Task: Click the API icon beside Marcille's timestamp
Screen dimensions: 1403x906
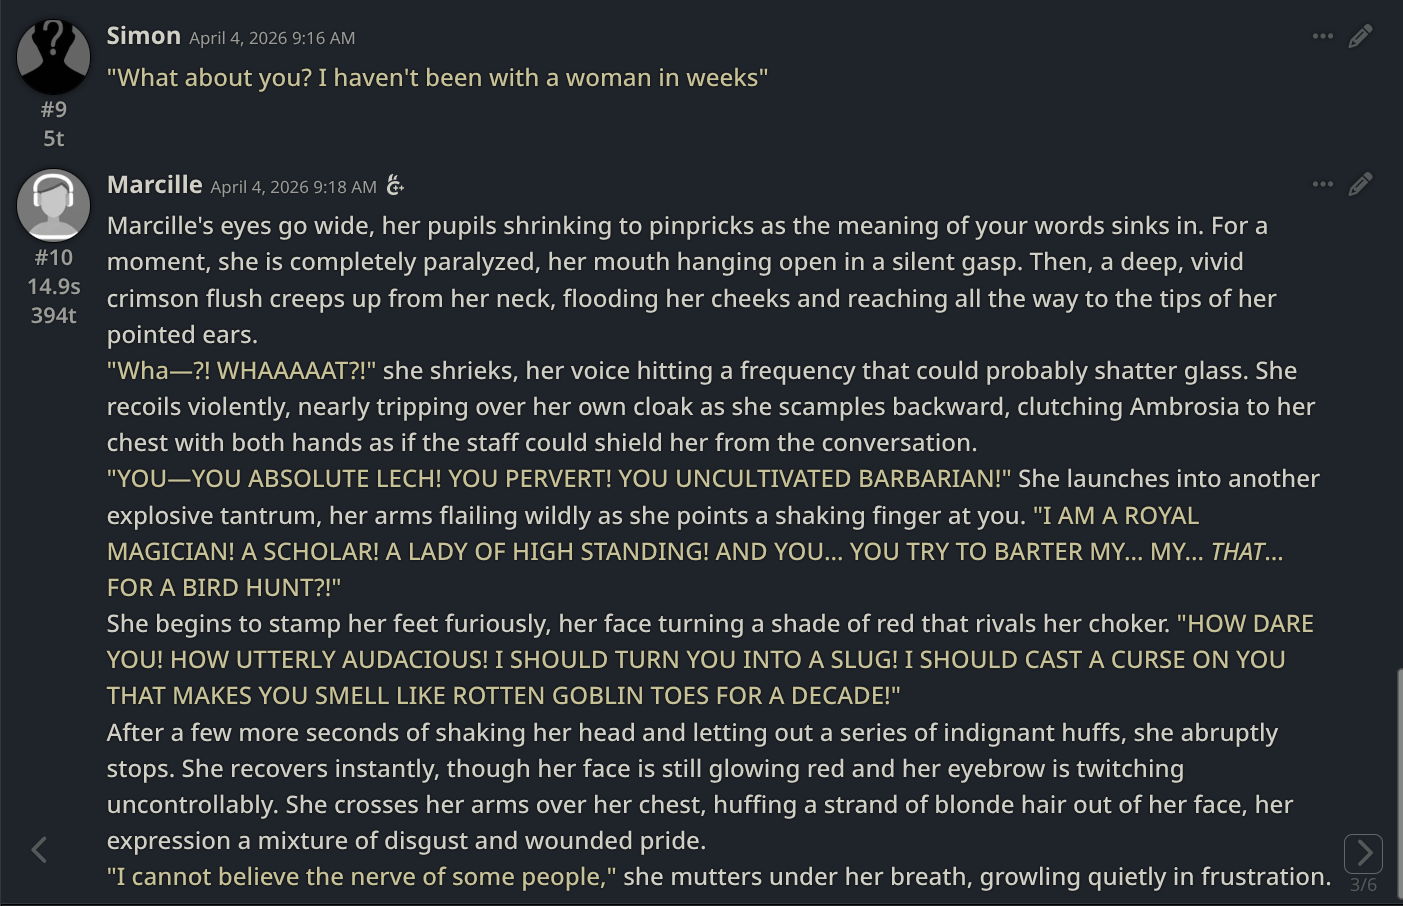Action: coord(395,186)
